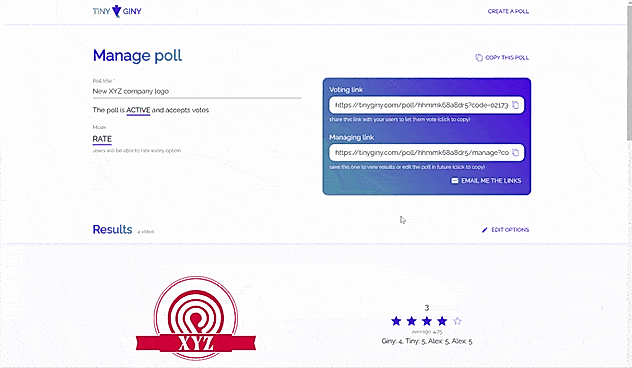Toggle the ACTIVE poll status
The height and width of the screenshot is (368, 632).
pos(138,110)
